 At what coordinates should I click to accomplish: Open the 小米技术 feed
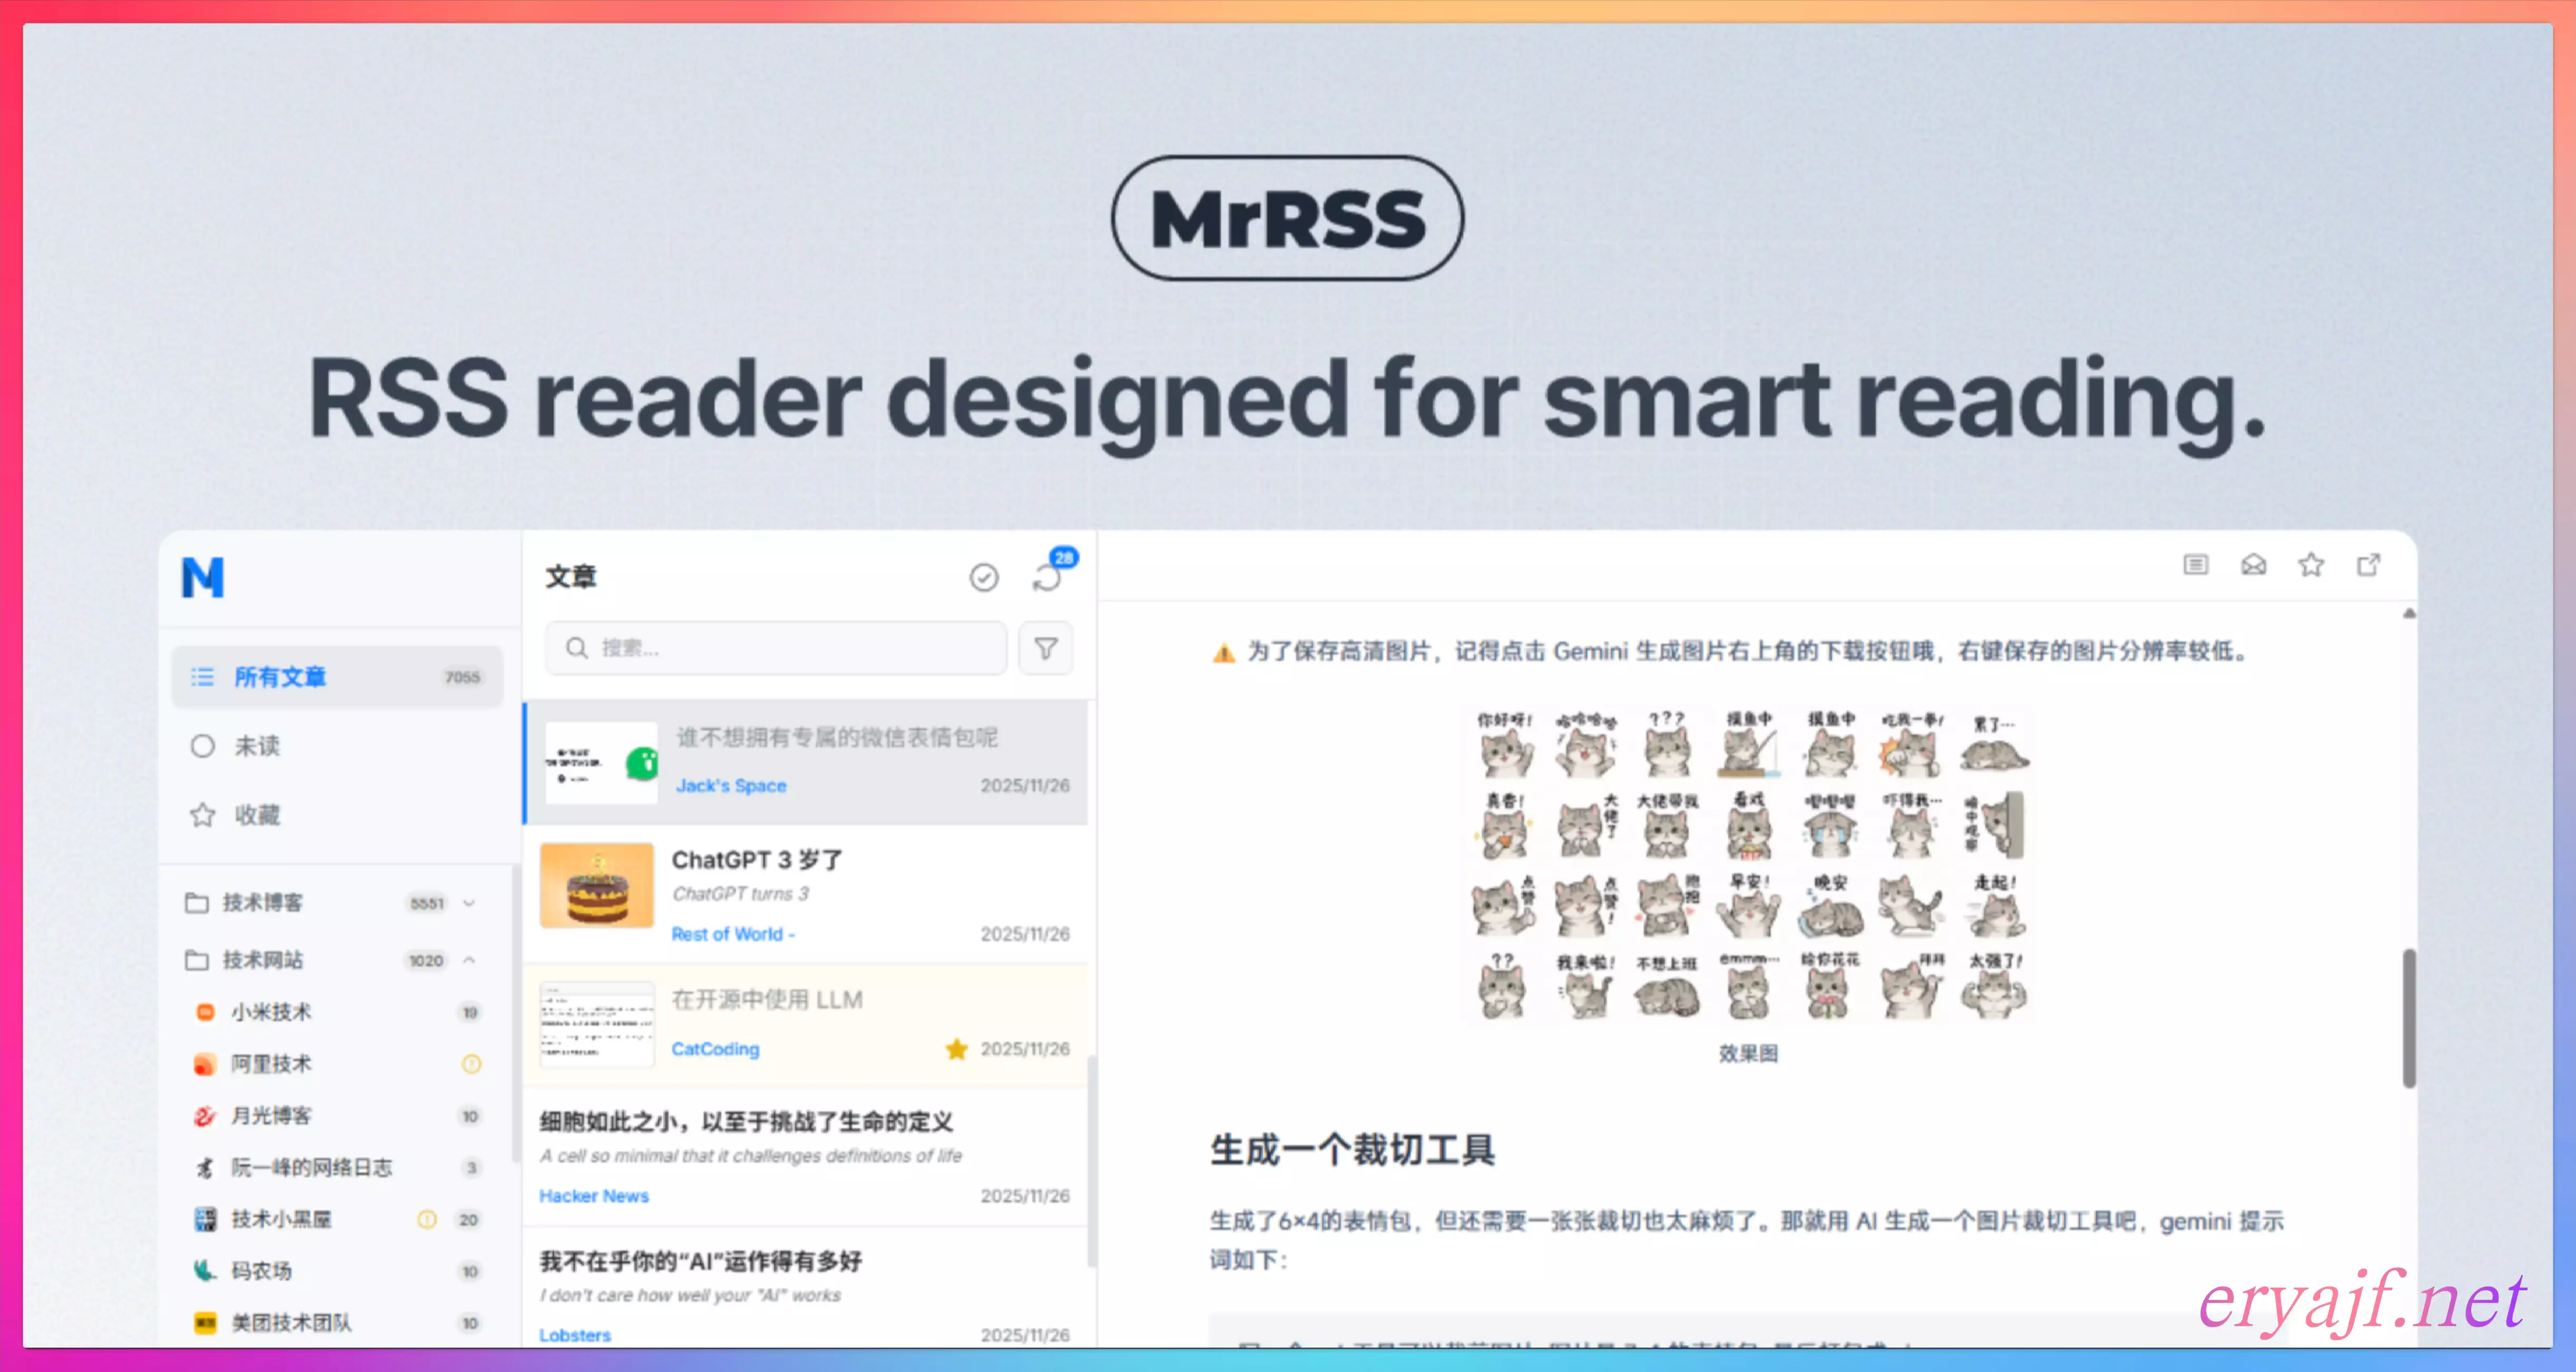coord(271,1012)
